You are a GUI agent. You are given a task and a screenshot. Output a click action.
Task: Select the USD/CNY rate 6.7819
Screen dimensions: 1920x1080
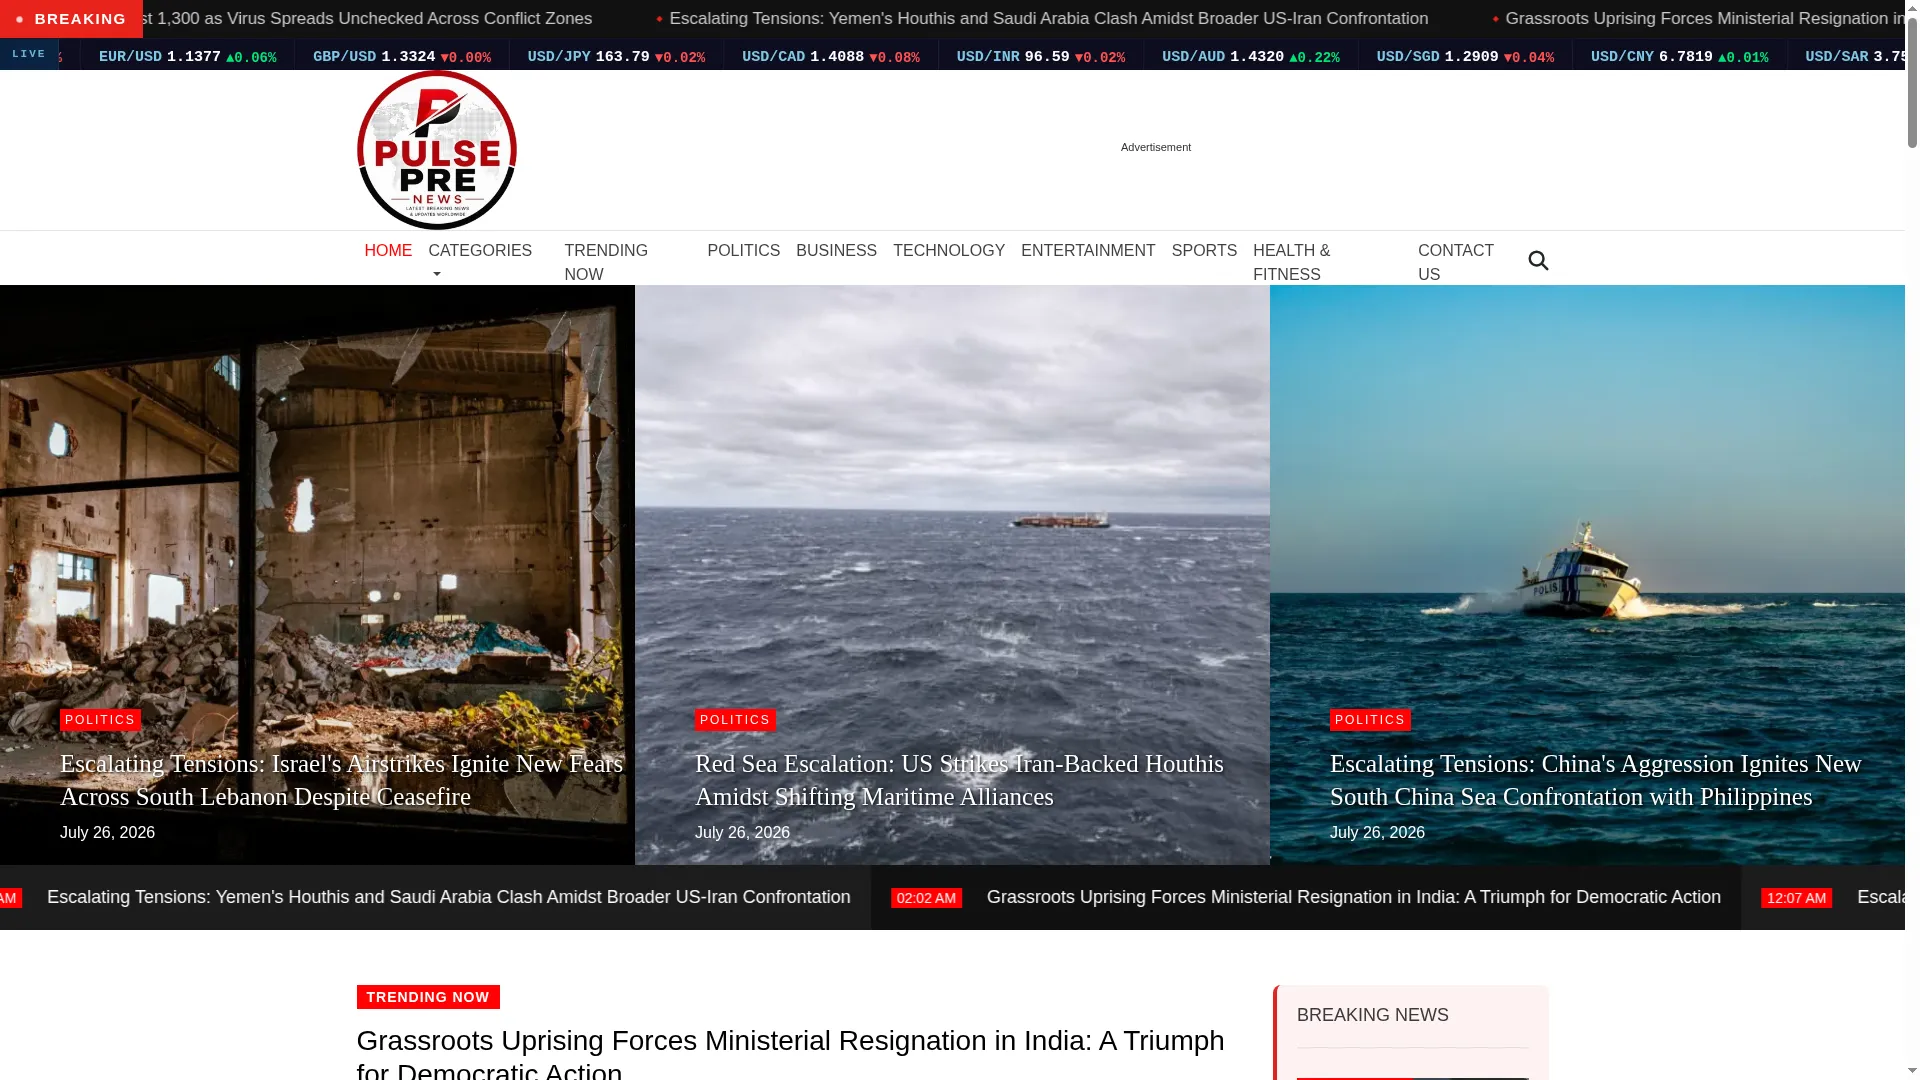coord(1686,57)
